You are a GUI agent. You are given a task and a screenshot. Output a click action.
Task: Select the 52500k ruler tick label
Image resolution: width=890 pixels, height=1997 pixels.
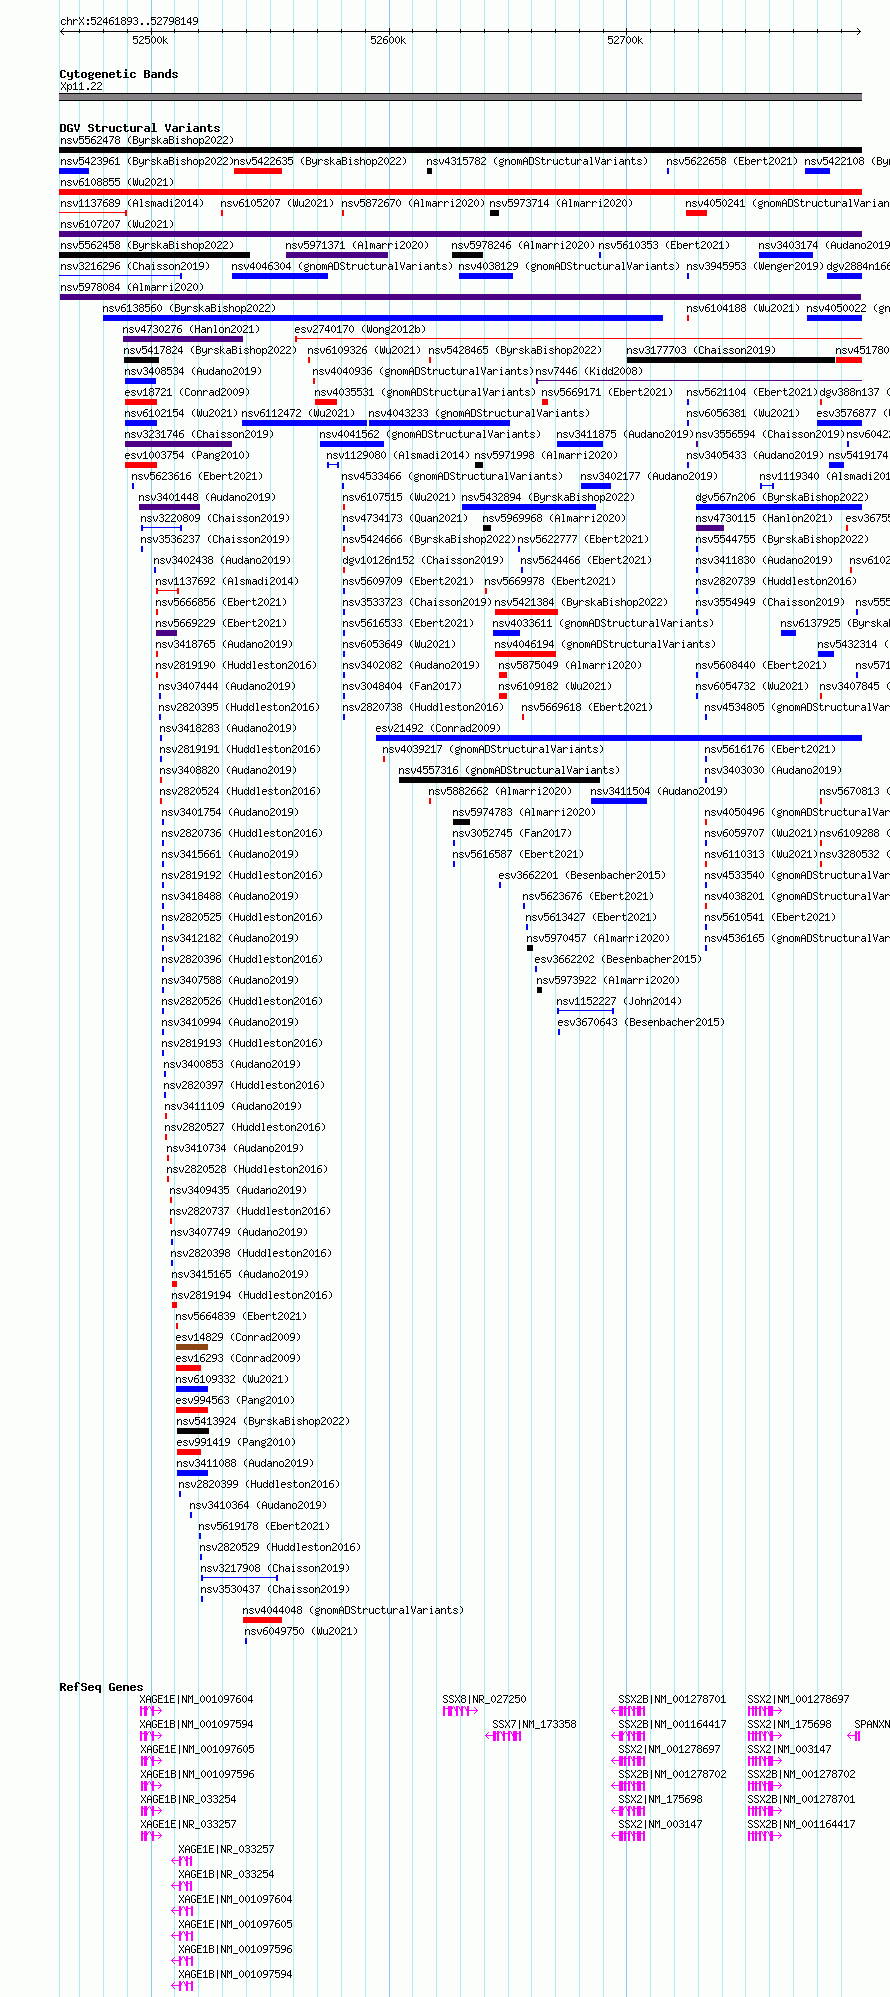[x=150, y=40]
